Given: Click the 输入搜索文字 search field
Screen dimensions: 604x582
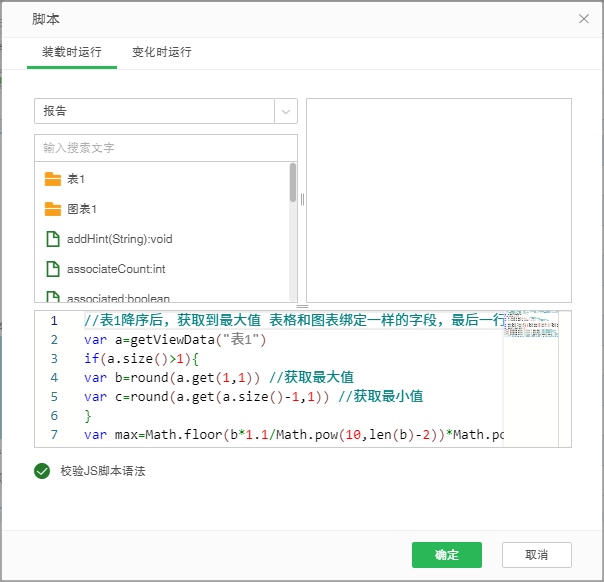Looking at the screenshot, I should point(165,148).
